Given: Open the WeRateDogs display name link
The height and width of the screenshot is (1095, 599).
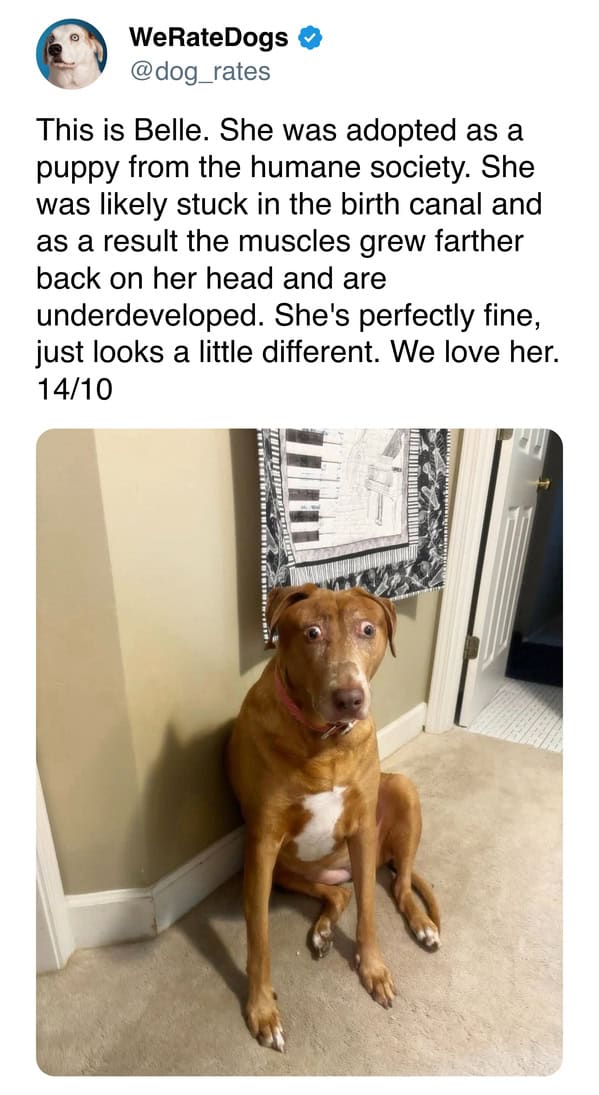Looking at the screenshot, I should tap(208, 38).
